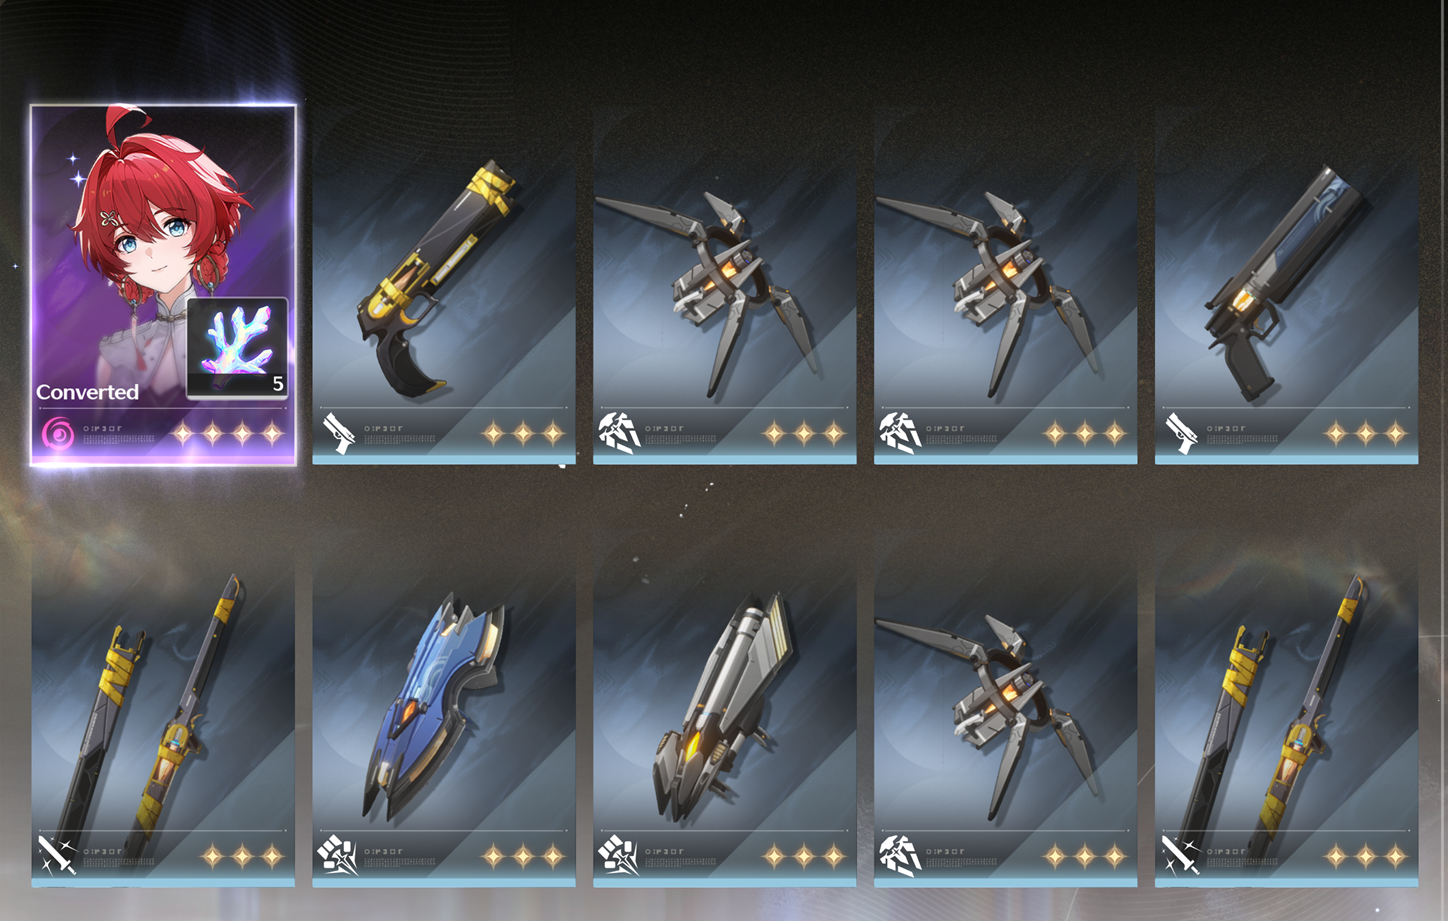Click sword type icon on bottom-right card
1448x921 pixels.
1180,856
